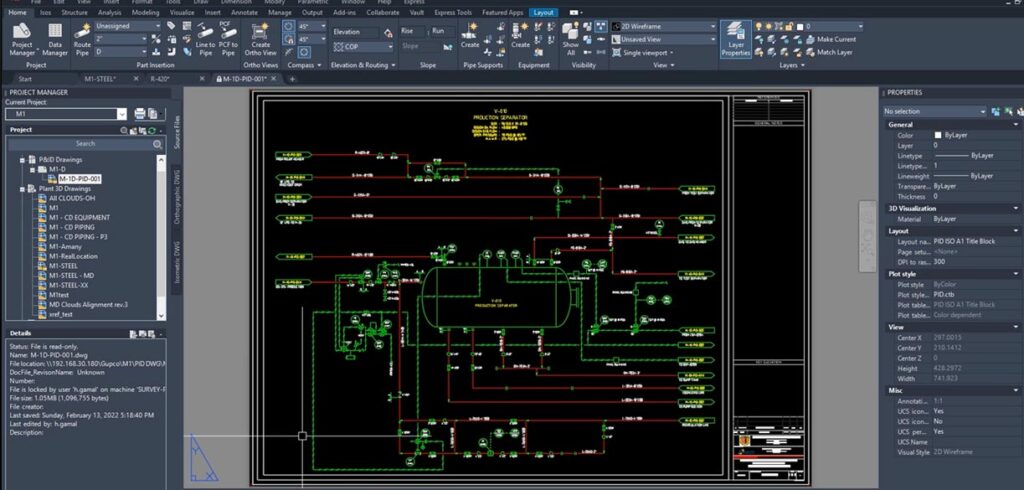Open the Layer Properties panel
1024x490 pixels.
(x=735, y=40)
